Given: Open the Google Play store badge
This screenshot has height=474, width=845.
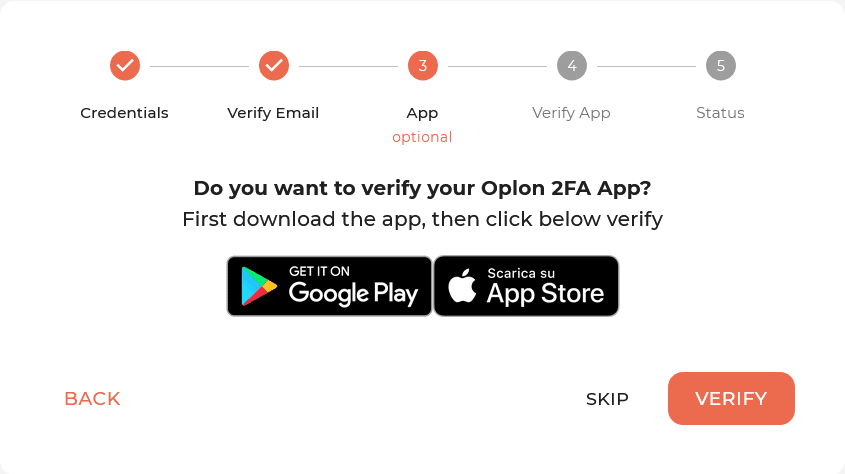Looking at the screenshot, I should (x=330, y=286).
